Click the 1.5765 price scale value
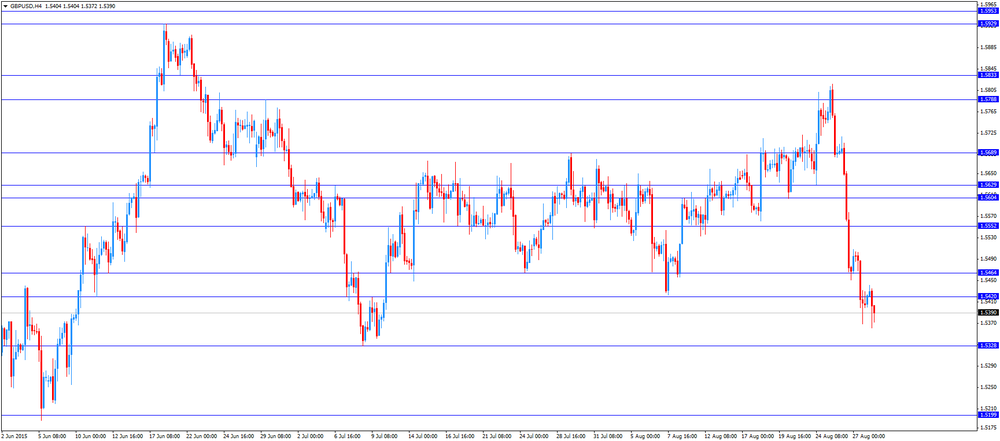Screen dimensions: 1000x441 tap(989, 111)
